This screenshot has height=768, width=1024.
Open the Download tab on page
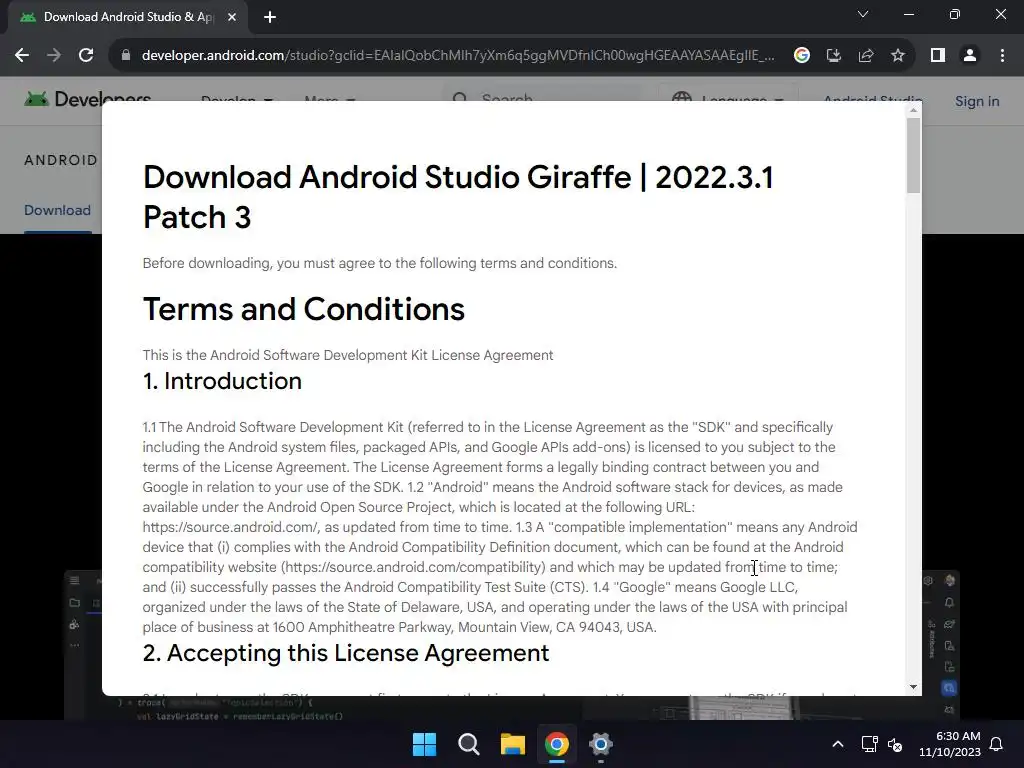click(57, 210)
